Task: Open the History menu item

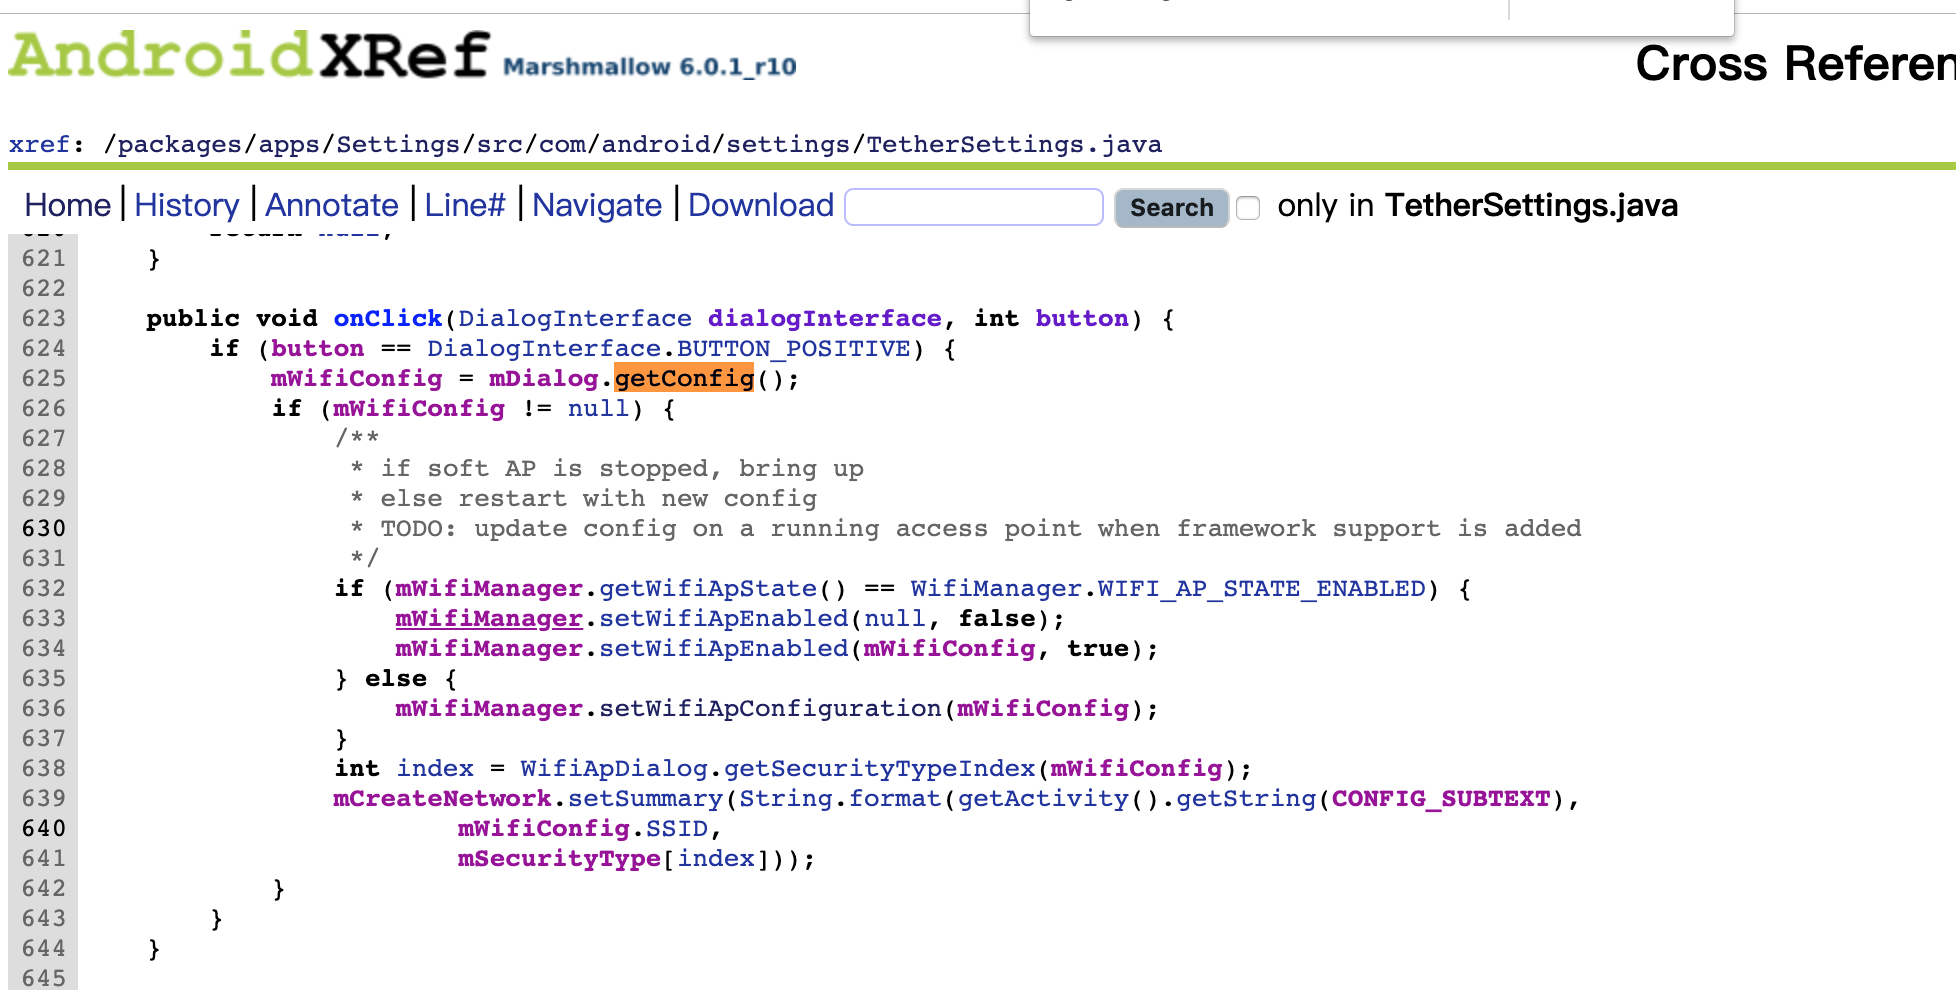Action: pos(187,205)
